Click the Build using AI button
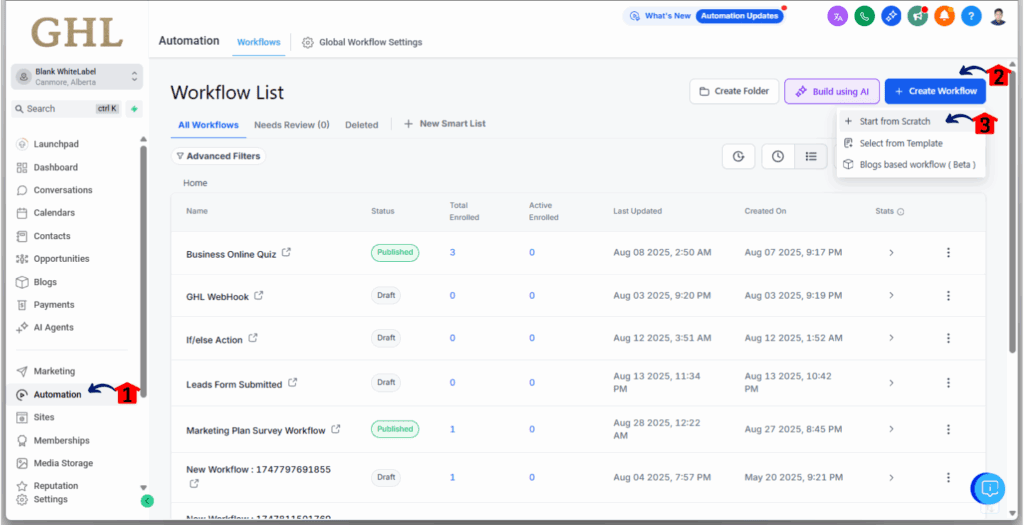 [x=832, y=91]
